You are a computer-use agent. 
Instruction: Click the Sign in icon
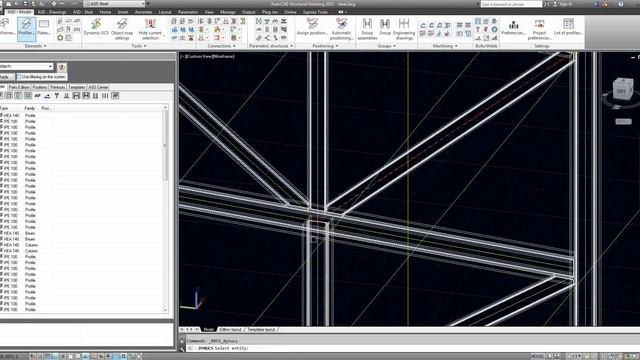pyautogui.click(x=555, y=4)
